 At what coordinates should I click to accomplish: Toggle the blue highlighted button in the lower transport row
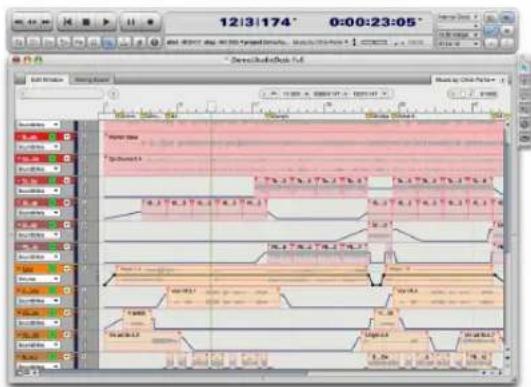(109, 42)
